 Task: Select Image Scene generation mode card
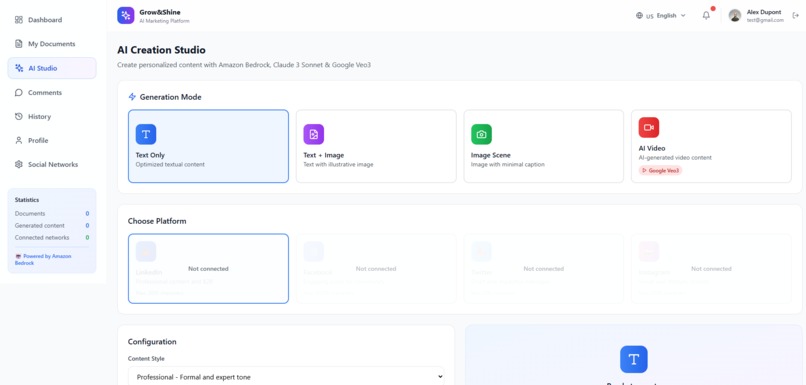coord(544,146)
